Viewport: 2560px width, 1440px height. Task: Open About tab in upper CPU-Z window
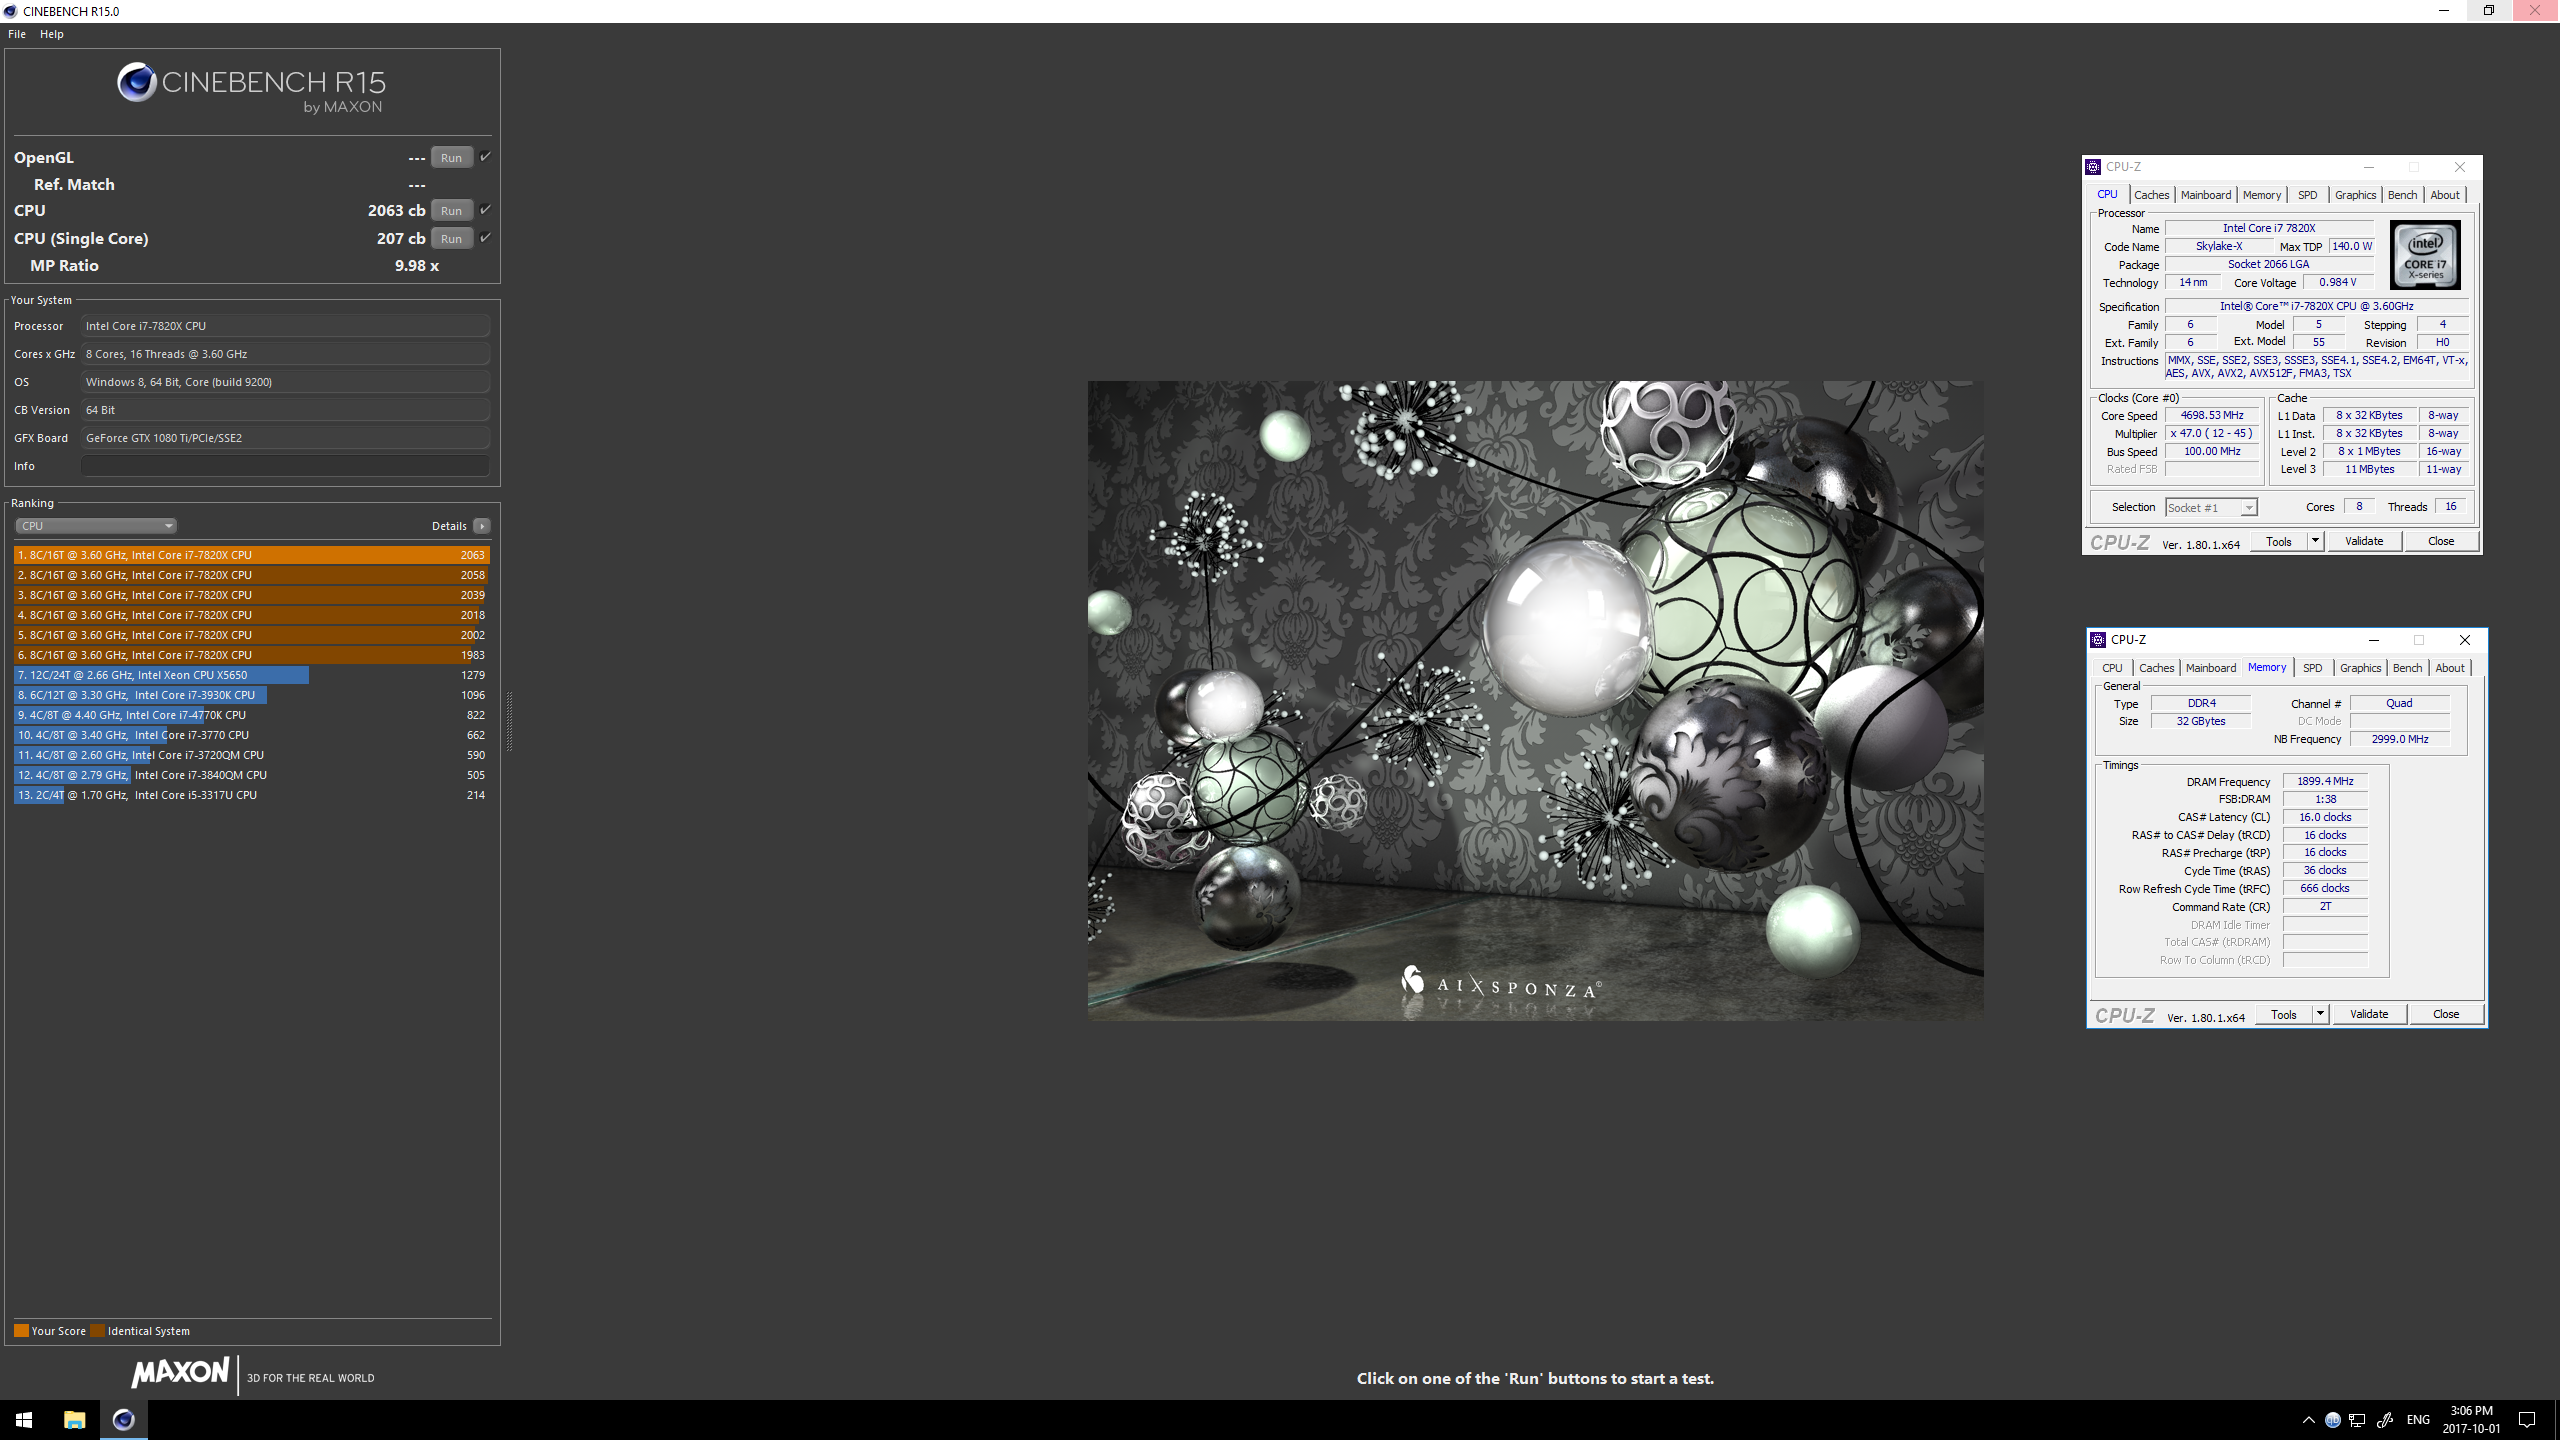2445,195
